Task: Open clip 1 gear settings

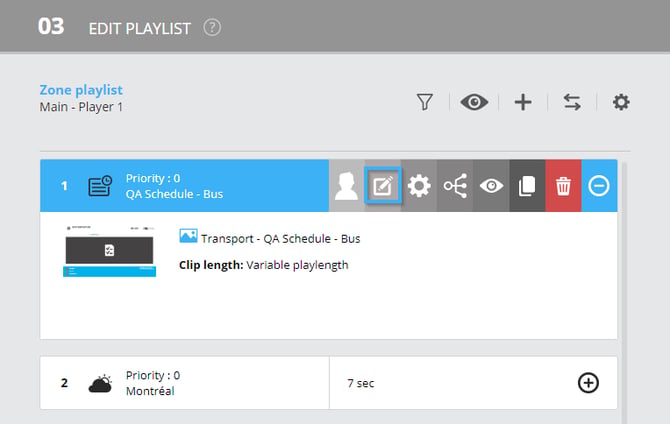Action: click(x=419, y=186)
